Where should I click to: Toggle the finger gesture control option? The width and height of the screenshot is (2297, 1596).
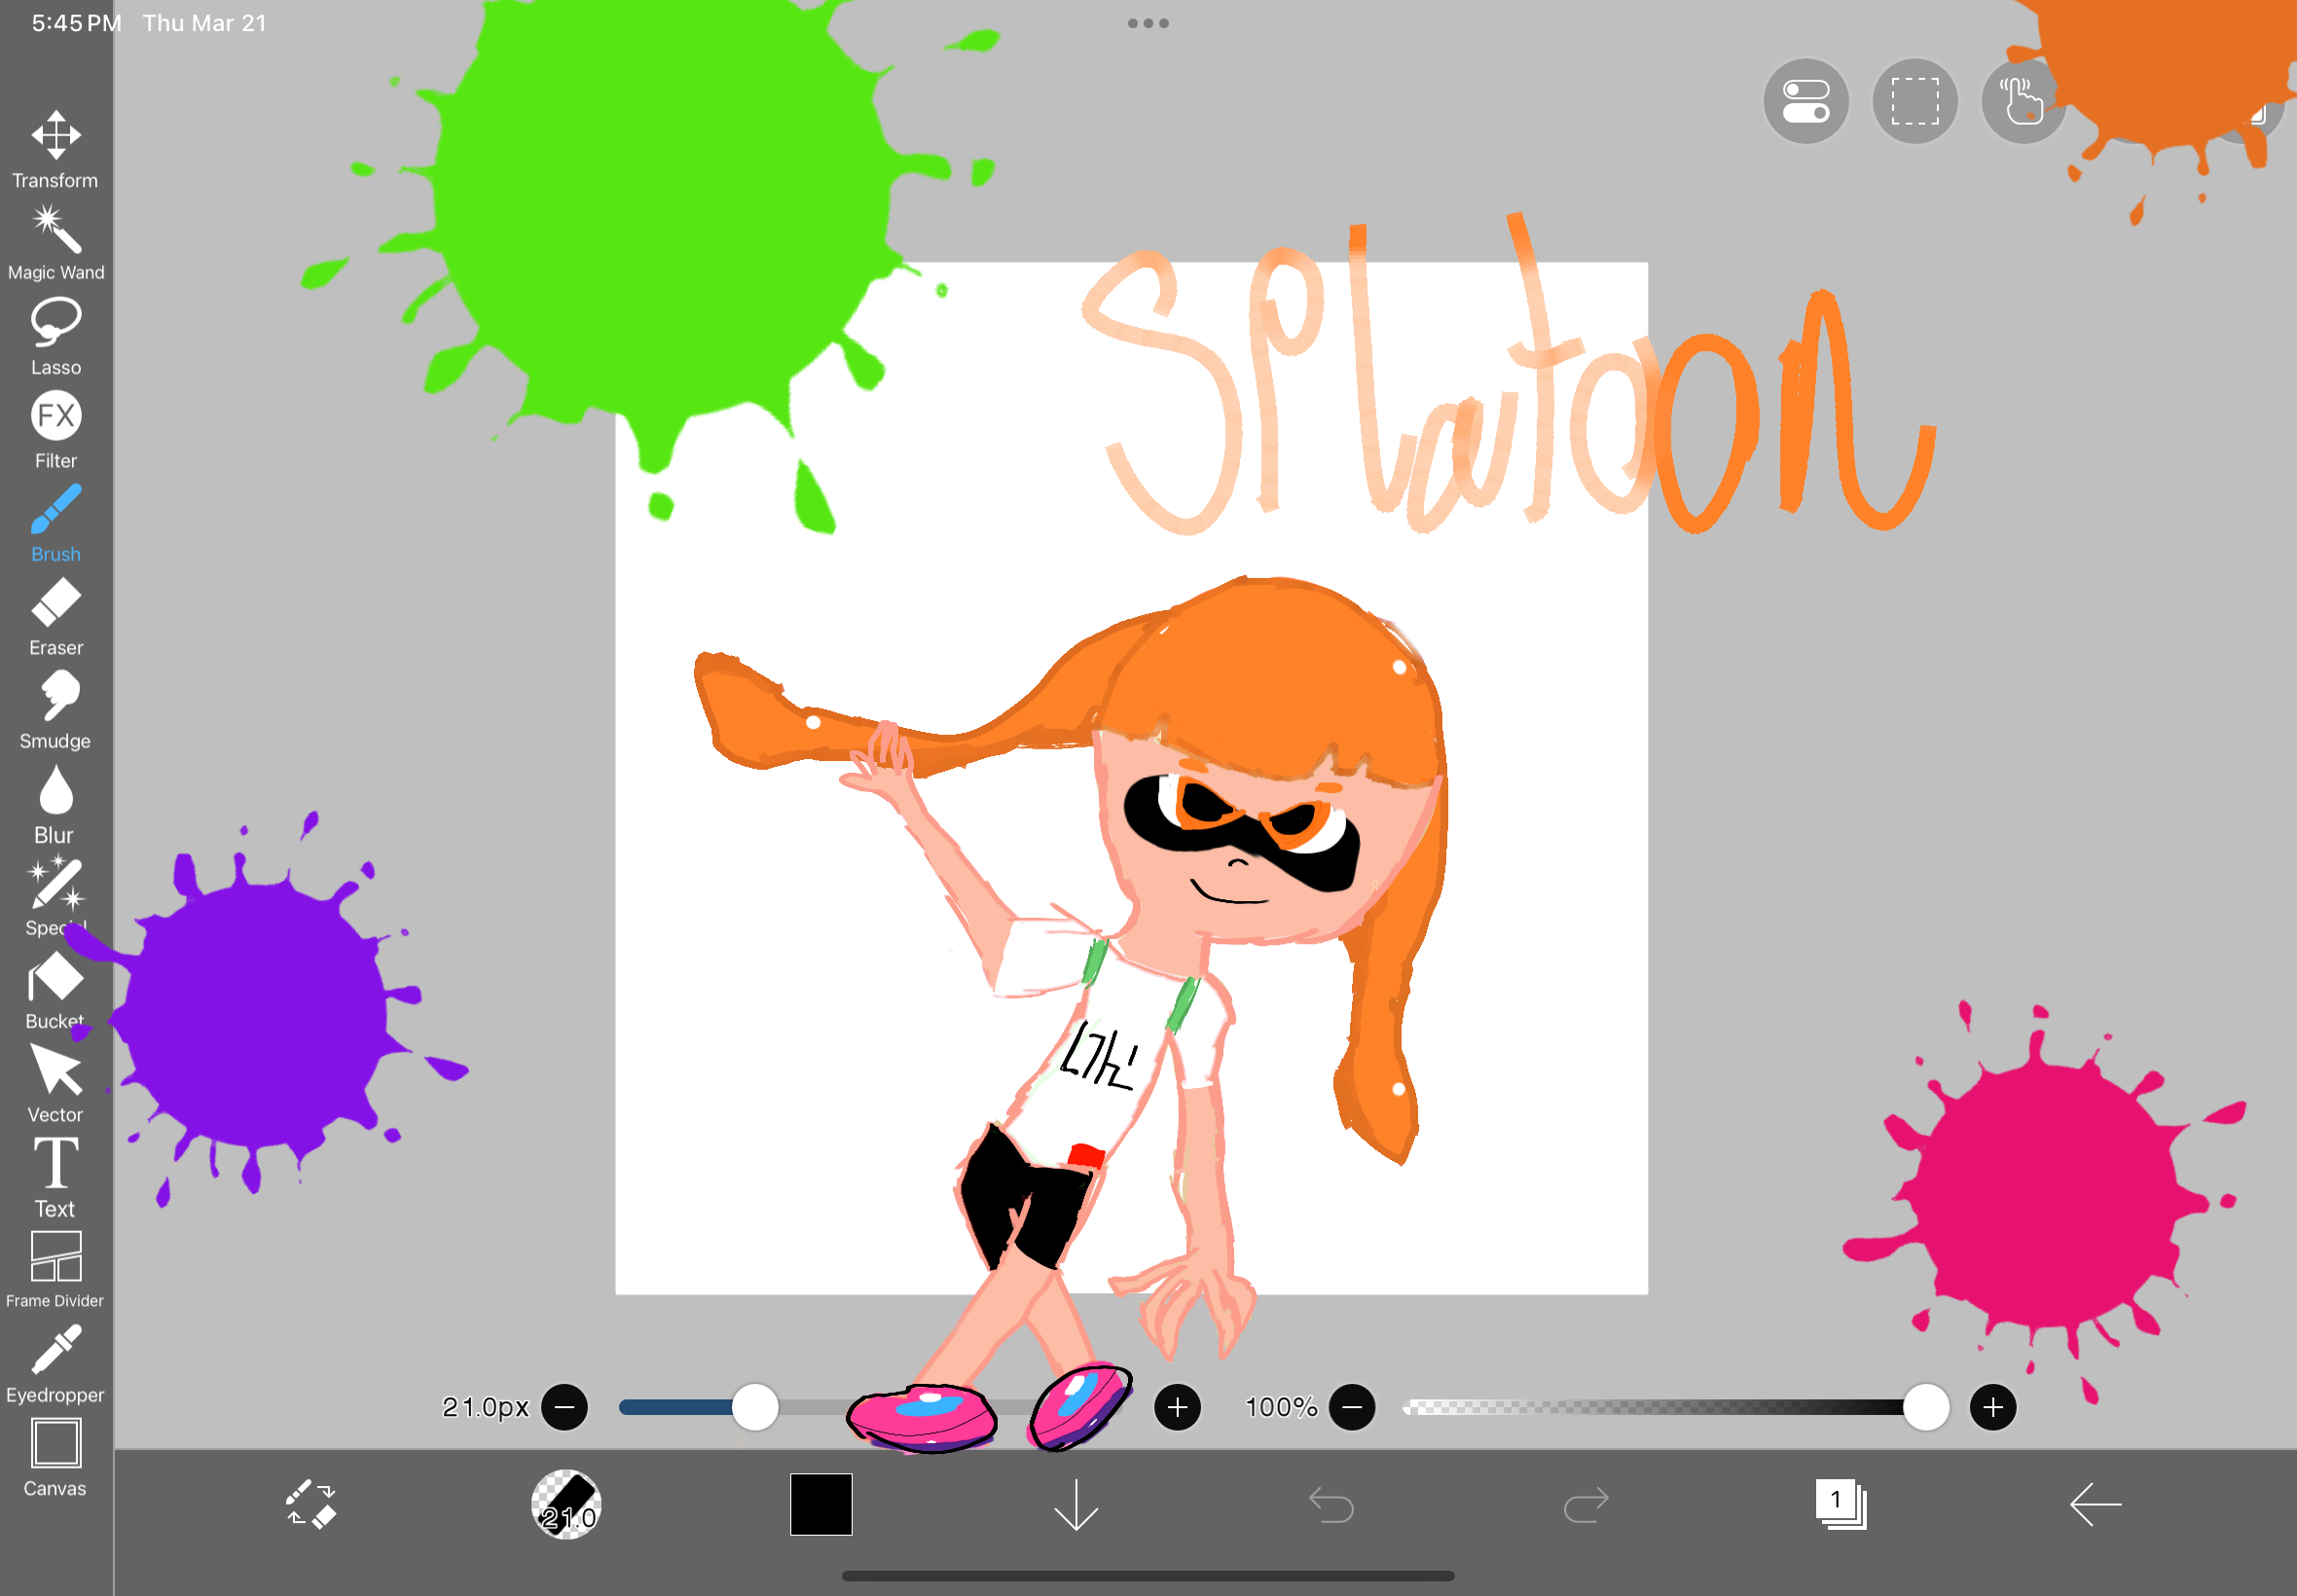(x=2021, y=101)
